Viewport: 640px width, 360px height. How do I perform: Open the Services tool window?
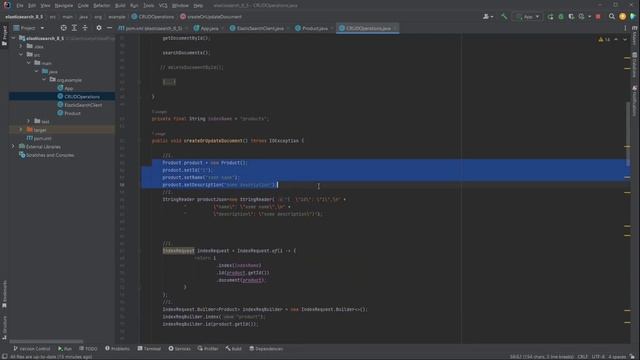pos(180,349)
